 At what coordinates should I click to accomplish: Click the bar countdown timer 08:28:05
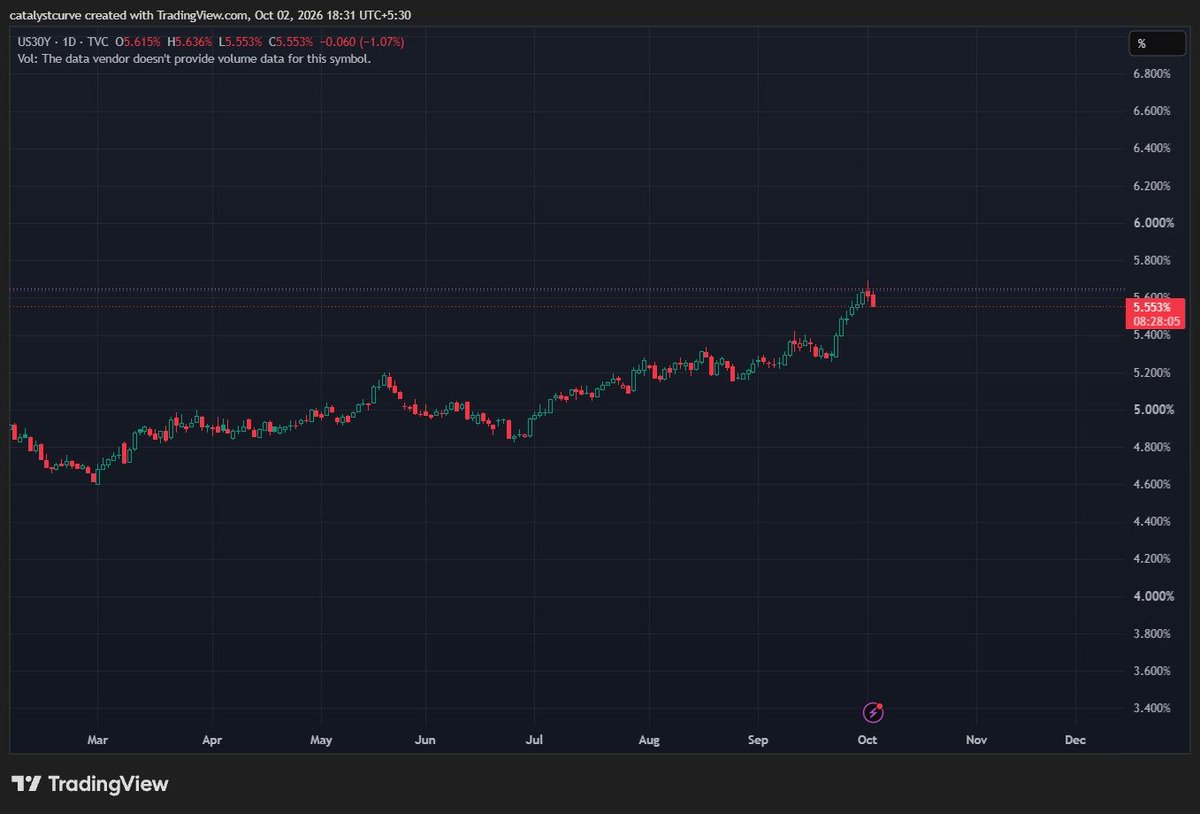tap(1155, 322)
